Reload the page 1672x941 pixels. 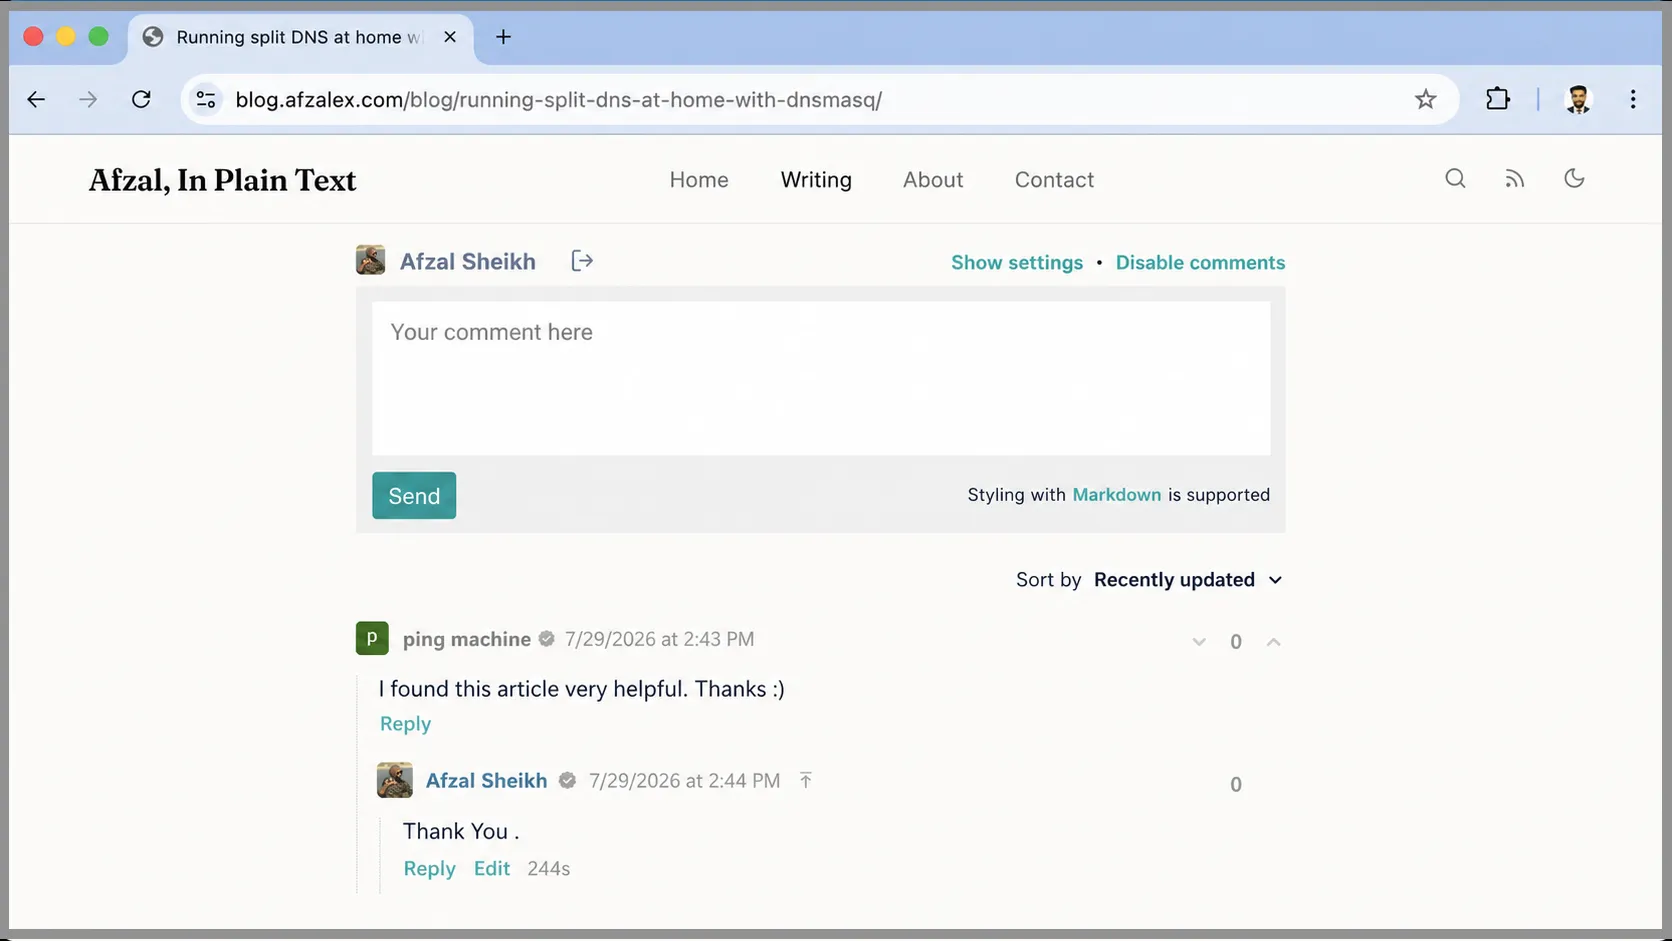coord(141,99)
